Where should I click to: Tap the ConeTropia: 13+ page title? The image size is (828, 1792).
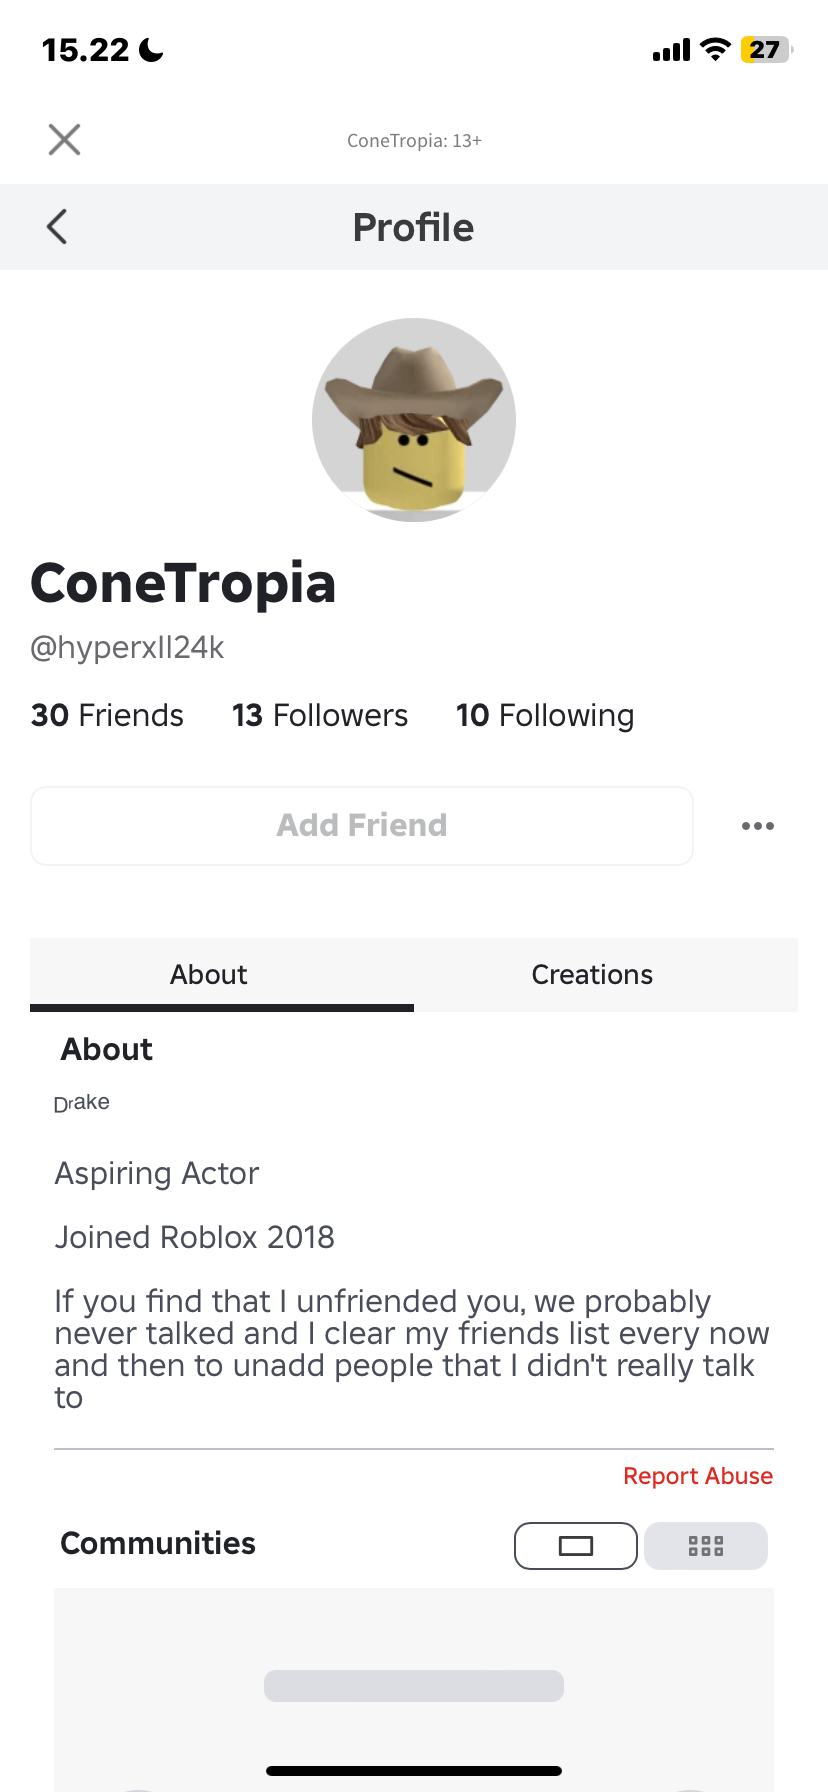(414, 141)
